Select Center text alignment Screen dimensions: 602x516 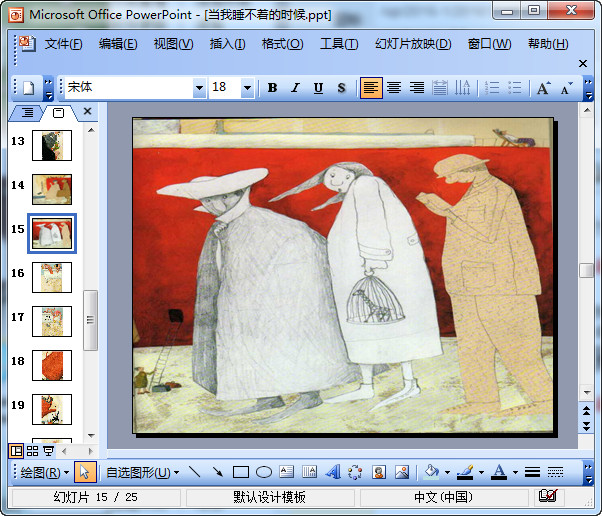click(x=394, y=88)
